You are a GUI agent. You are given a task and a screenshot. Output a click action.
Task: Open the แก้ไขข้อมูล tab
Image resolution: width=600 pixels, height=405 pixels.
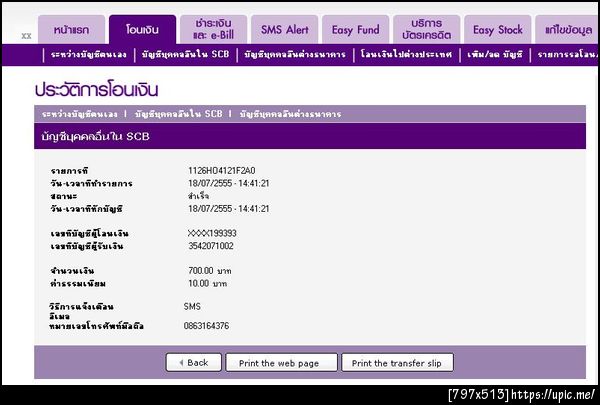(567, 29)
